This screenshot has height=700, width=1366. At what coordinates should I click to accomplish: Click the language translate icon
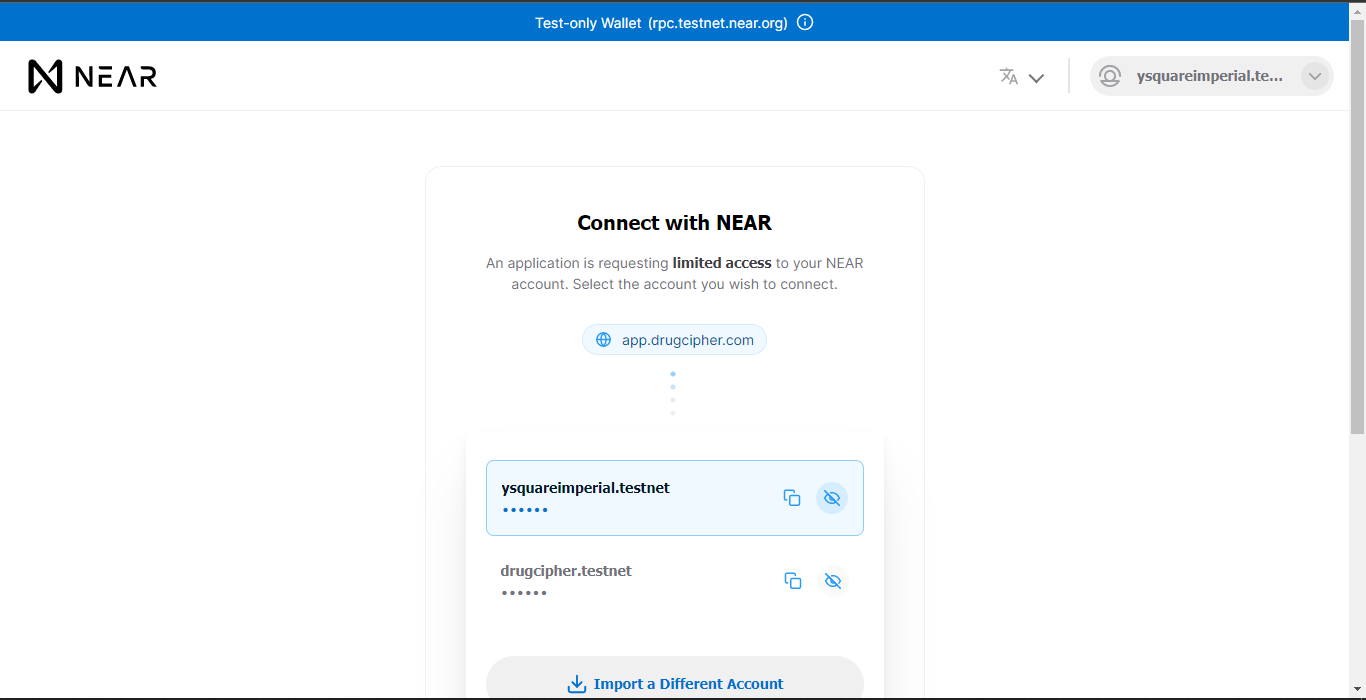pos(1009,76)
